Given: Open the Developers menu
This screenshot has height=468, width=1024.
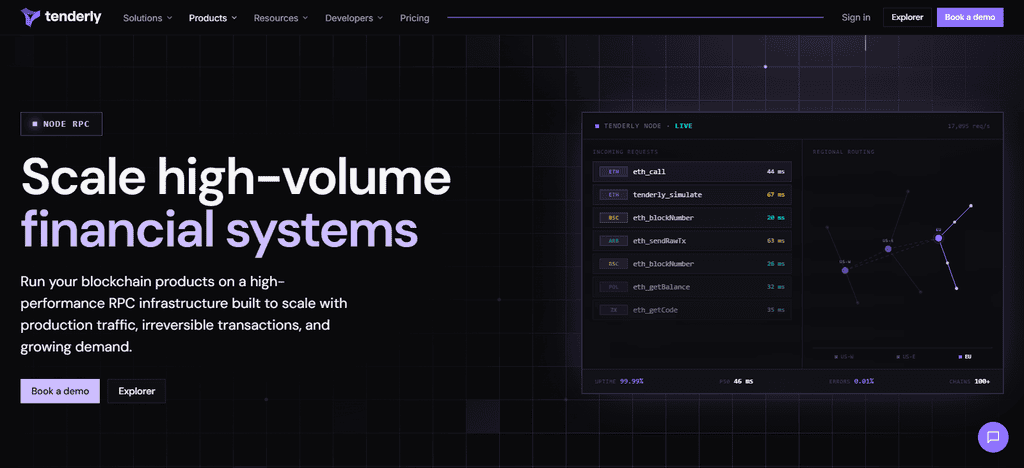Looking at the screenshot, I should pyautogui.click(x=354, y=18).
